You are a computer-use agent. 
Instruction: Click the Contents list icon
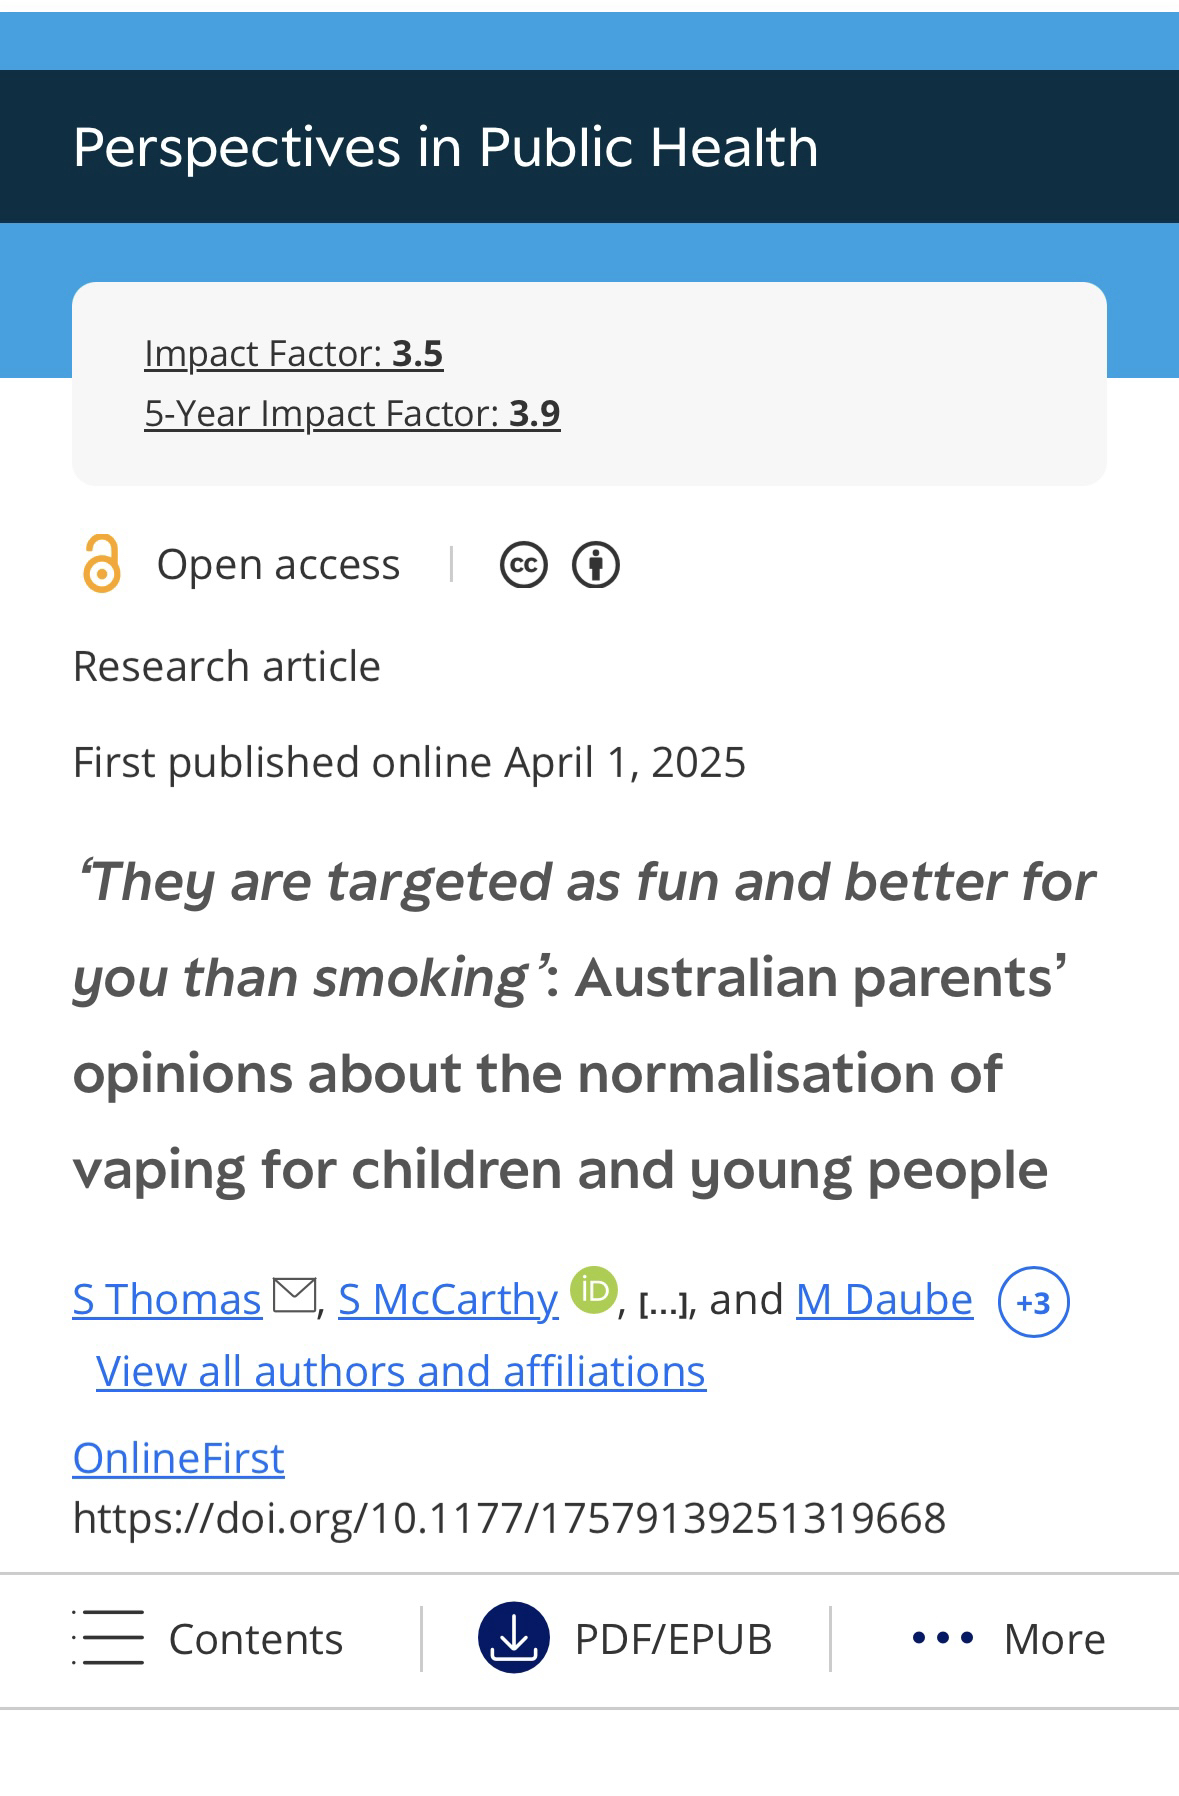click(x=109, y=1638)
